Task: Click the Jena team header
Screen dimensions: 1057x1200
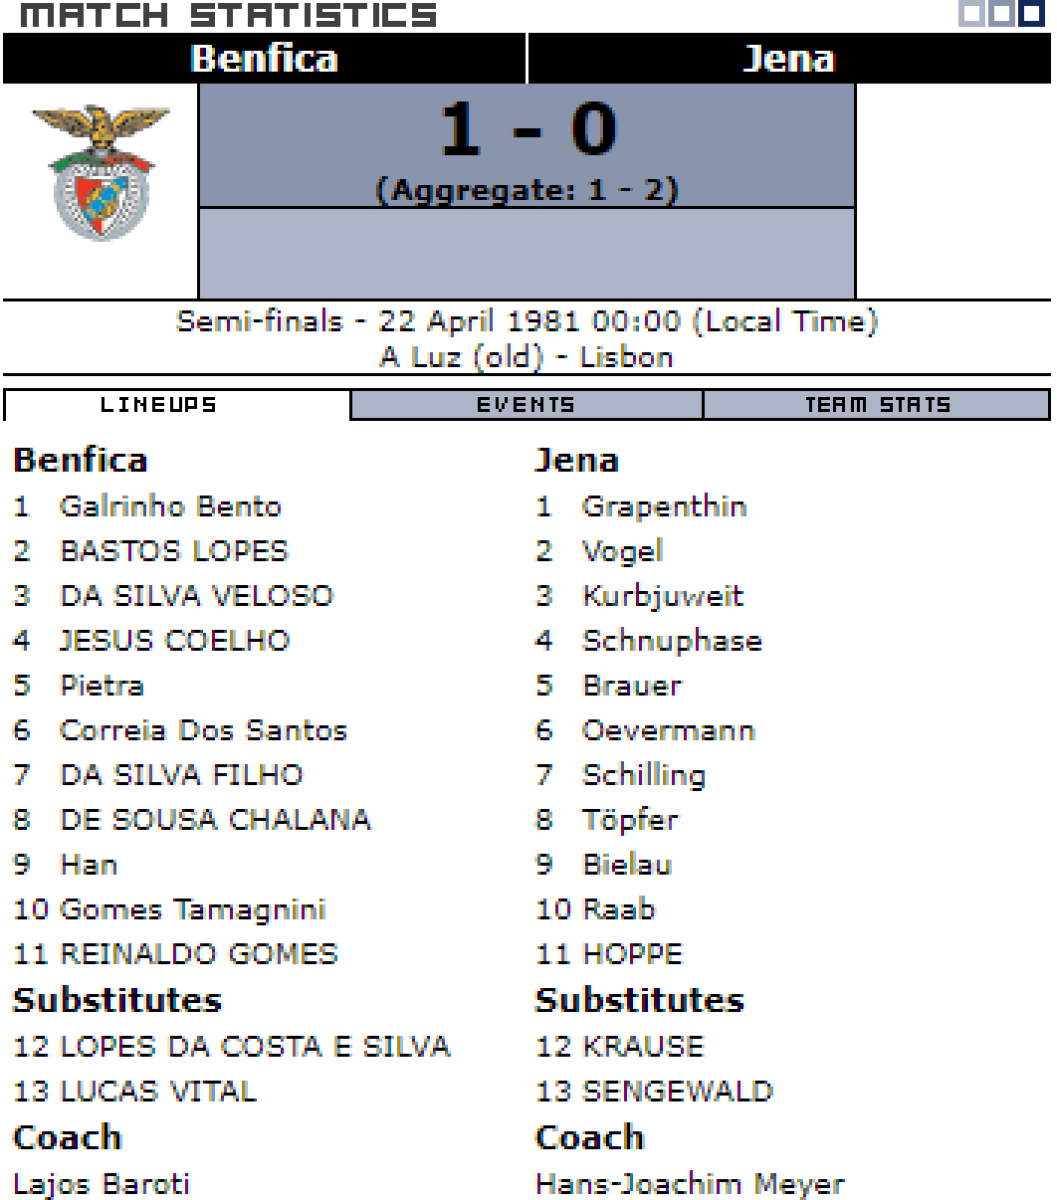Action: [789, 58]
